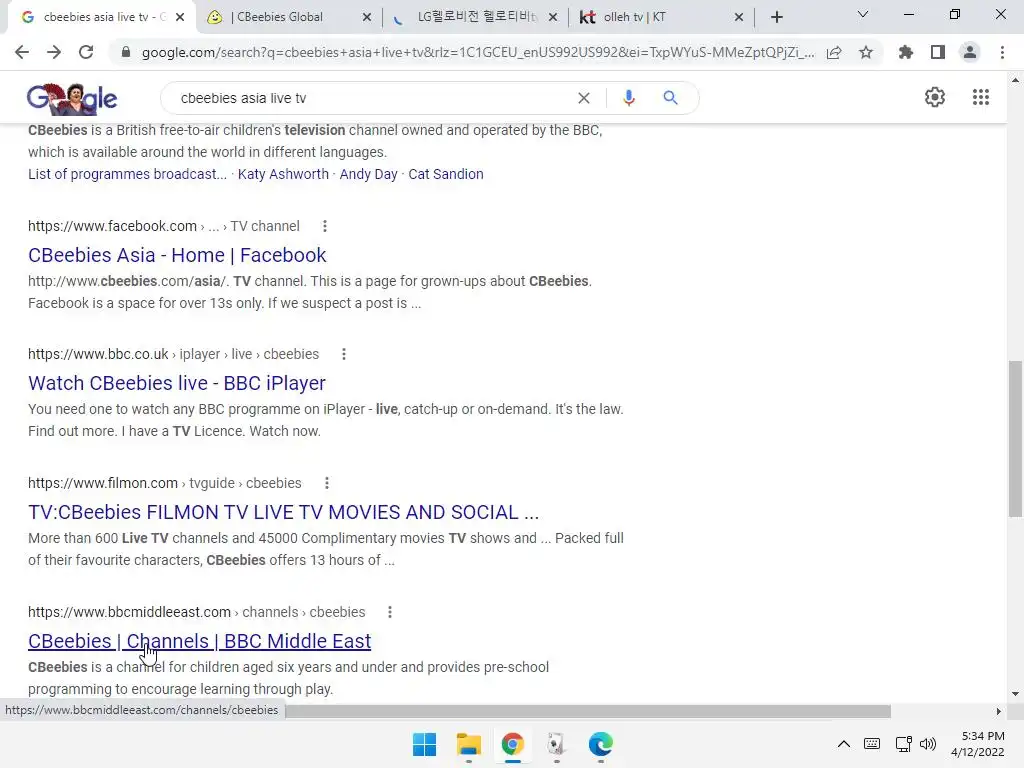The image size is (1024, 768).
Task: Open the Google doodle logo
Action: [72, 99]
